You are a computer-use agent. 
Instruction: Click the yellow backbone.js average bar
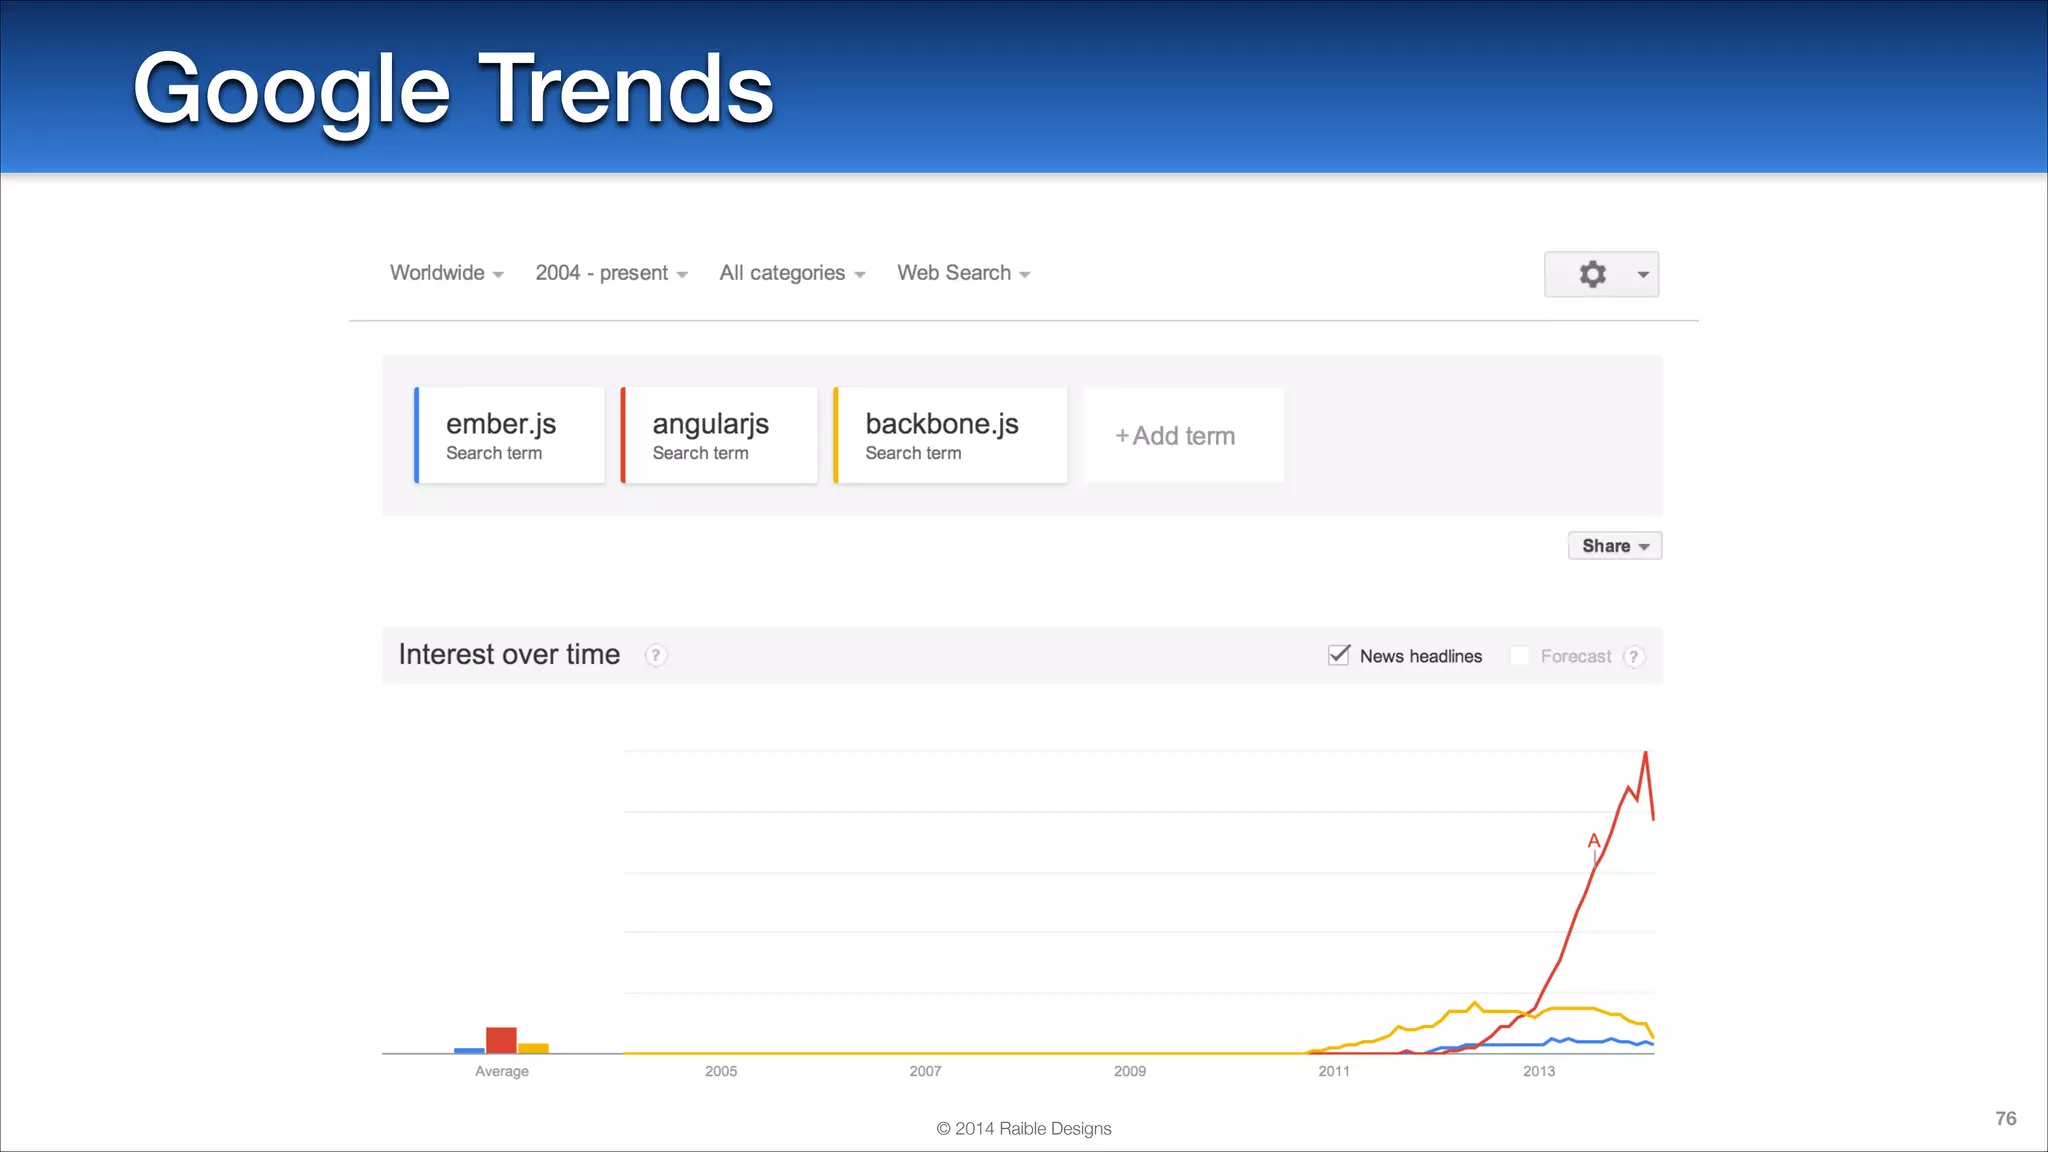[x=533, y=1048]
